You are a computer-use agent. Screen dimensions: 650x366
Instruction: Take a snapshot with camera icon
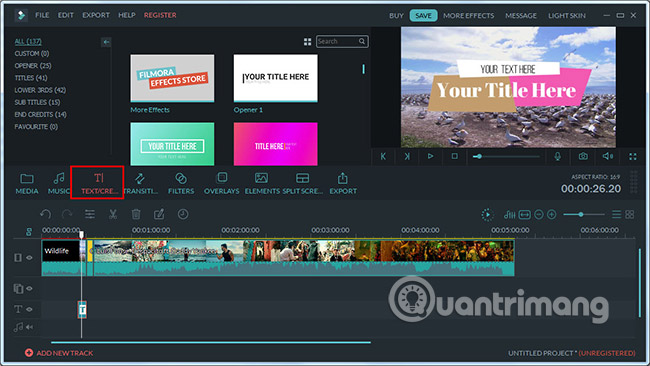583,157
